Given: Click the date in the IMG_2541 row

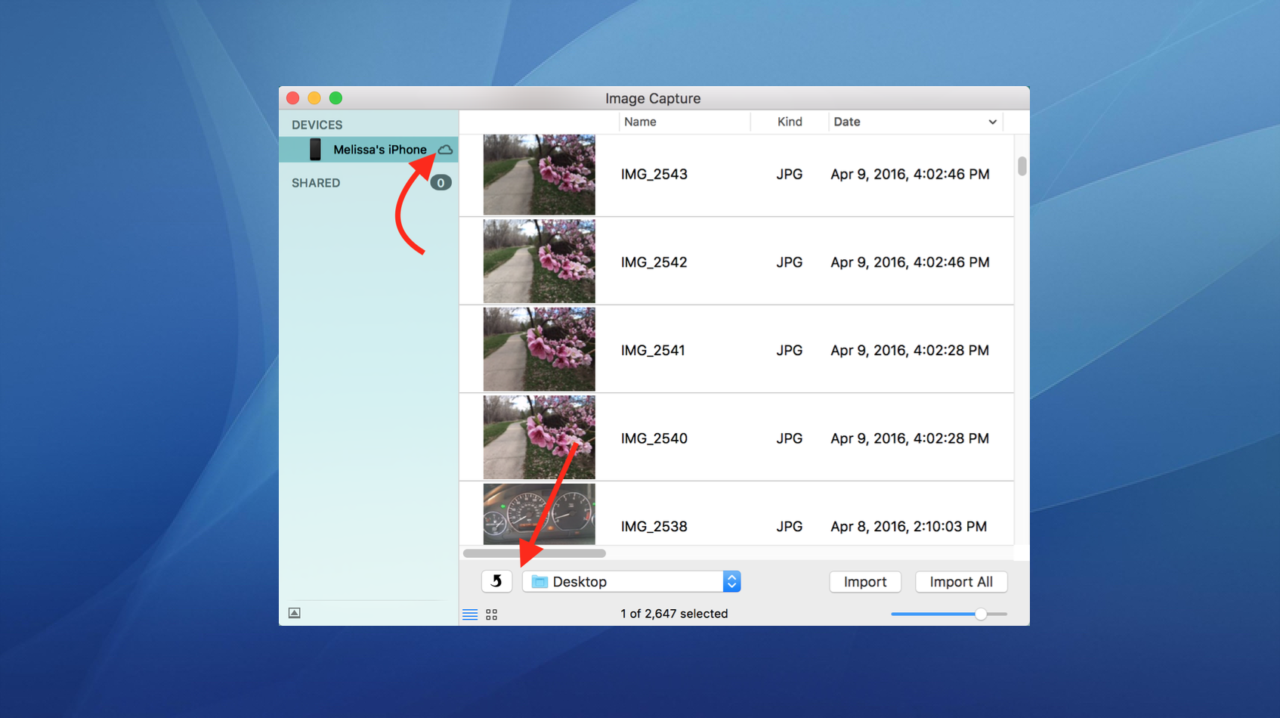Looking at the screenshot, I should [x=910, y=350].
